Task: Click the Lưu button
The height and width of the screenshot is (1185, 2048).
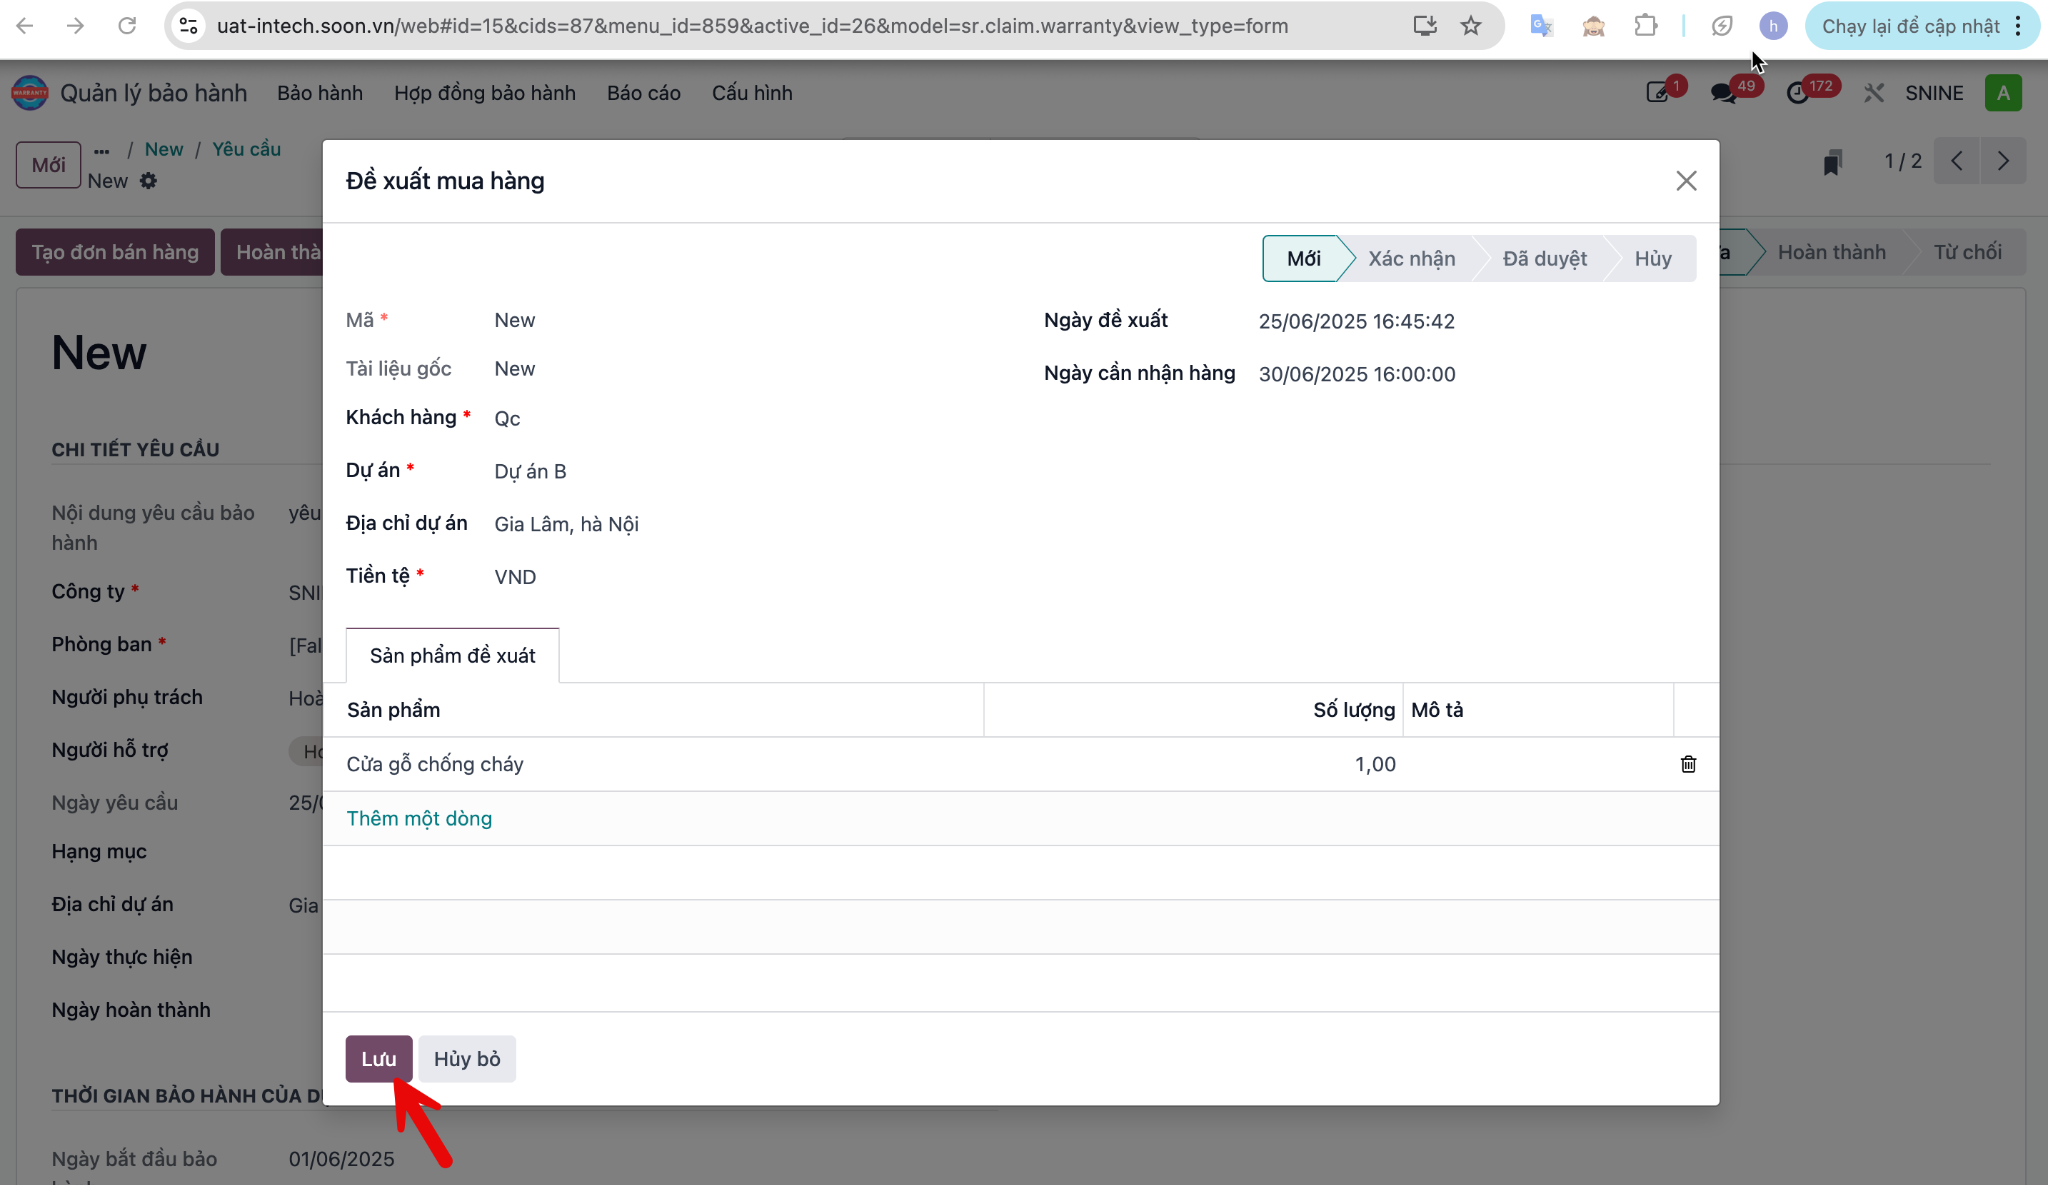Action: coord(379,1059)
